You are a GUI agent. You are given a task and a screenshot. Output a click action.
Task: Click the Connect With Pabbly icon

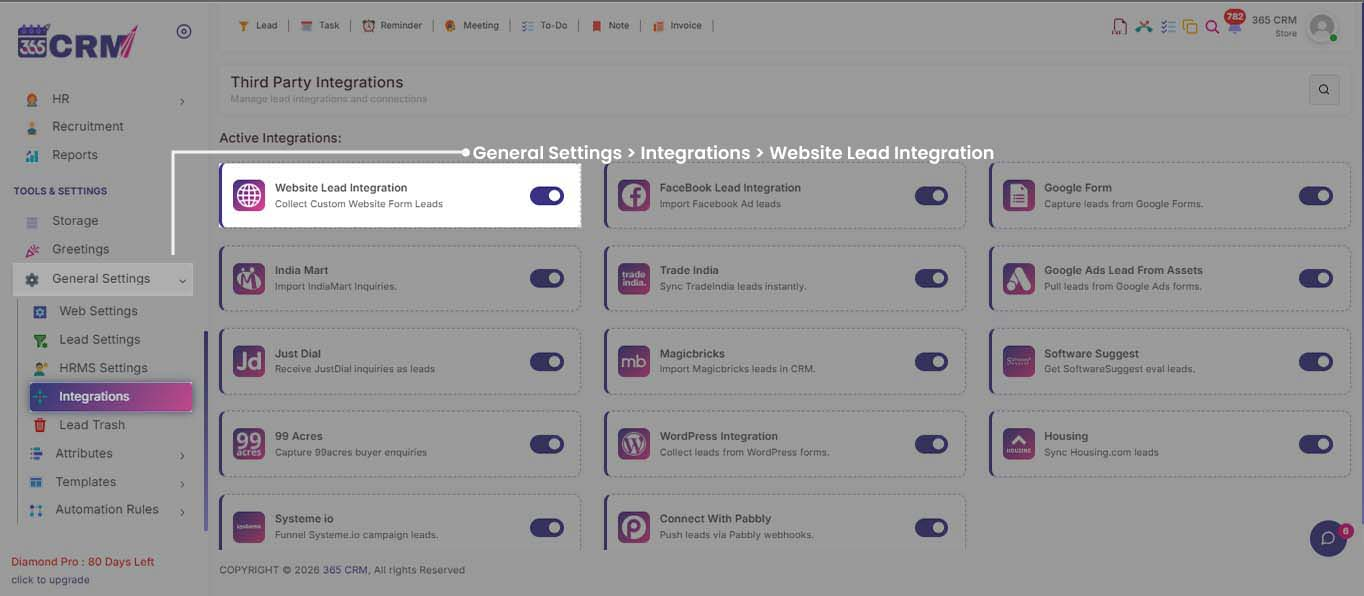(x=634, y=527)
